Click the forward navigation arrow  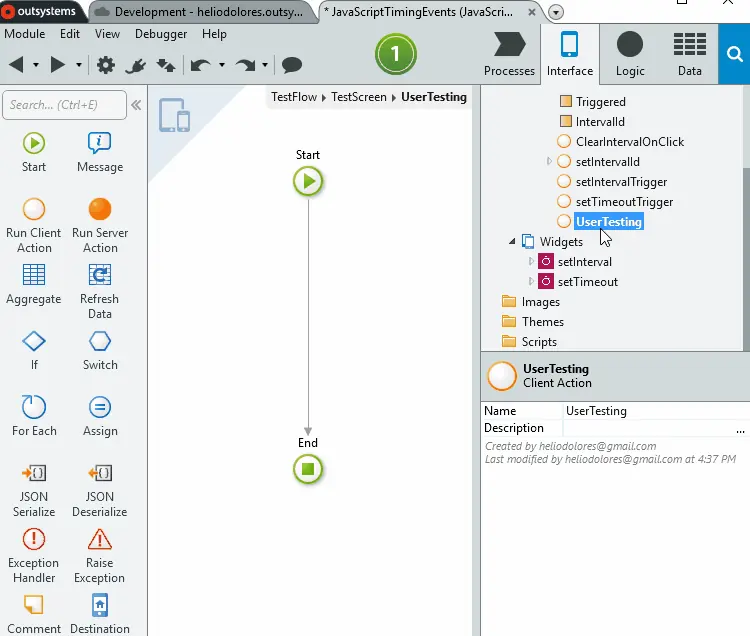coord(58,65)
